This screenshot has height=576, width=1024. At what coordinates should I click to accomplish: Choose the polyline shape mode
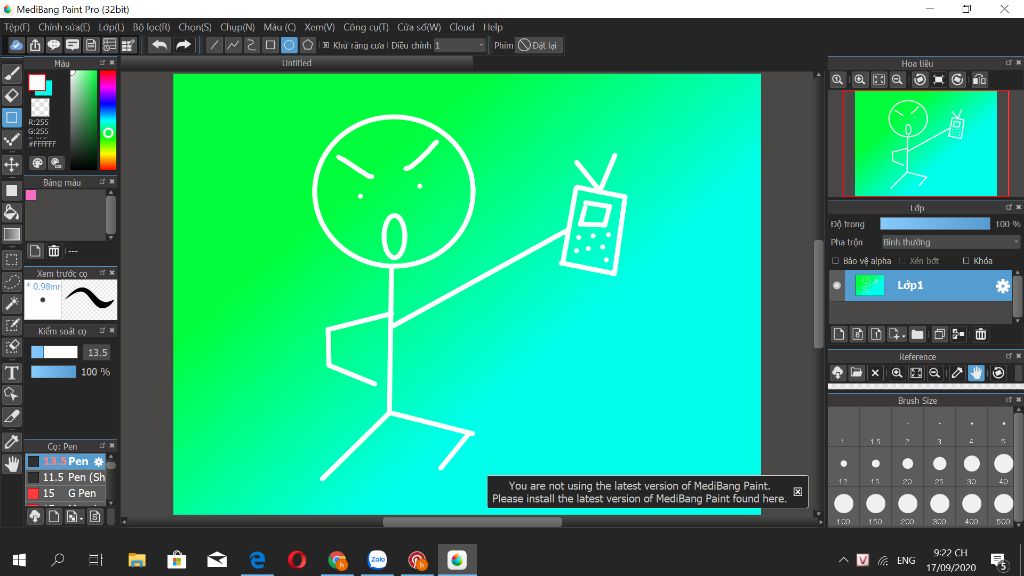(232, 45)
